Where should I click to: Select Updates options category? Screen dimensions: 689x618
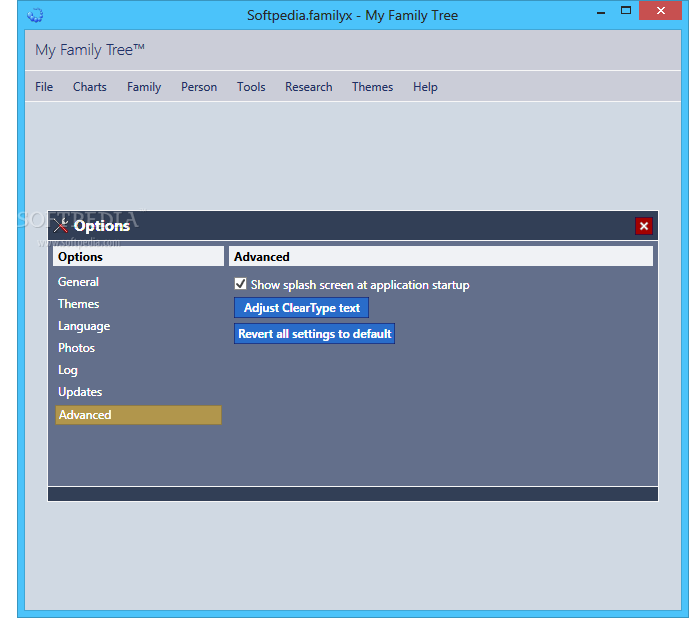coord(80,392)
